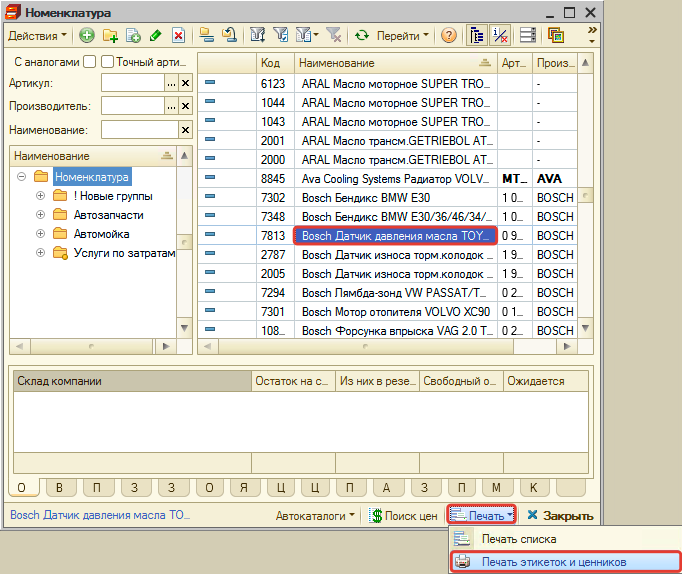Switch to the first О bottom tab
This screenshot has height=574, width=682.
tap(21, 488)
